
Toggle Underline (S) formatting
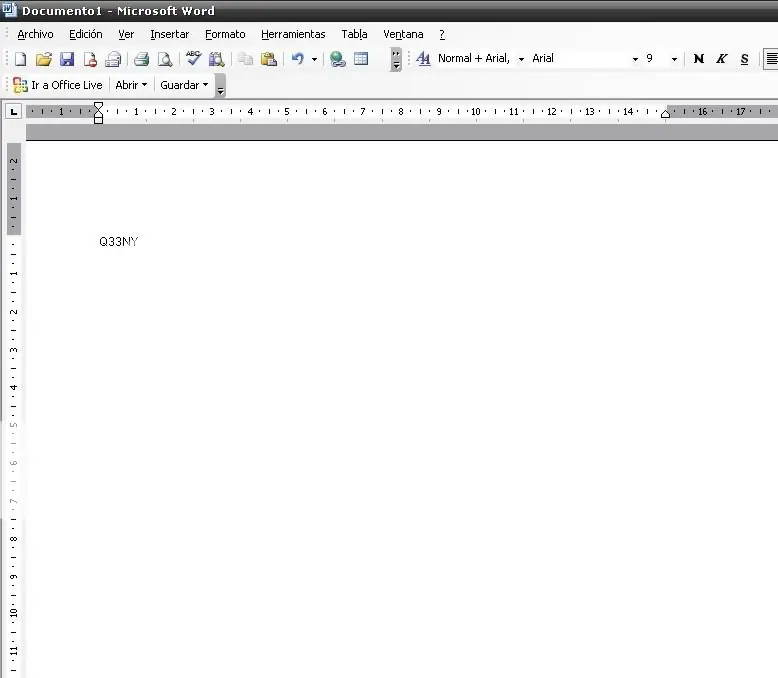pyautogui.click(x=744, y=59)
